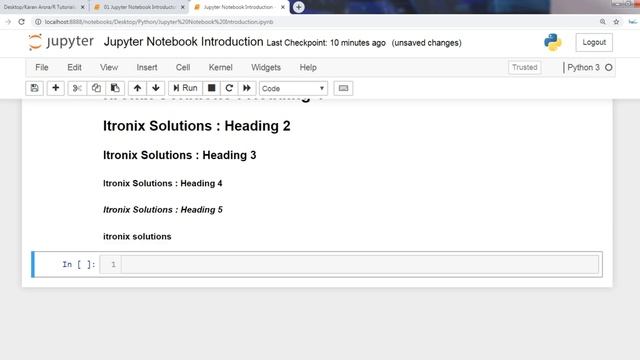Click the Jupyter logo
The height and width of the screenshot is (360, 640).
tap(61, 42)
